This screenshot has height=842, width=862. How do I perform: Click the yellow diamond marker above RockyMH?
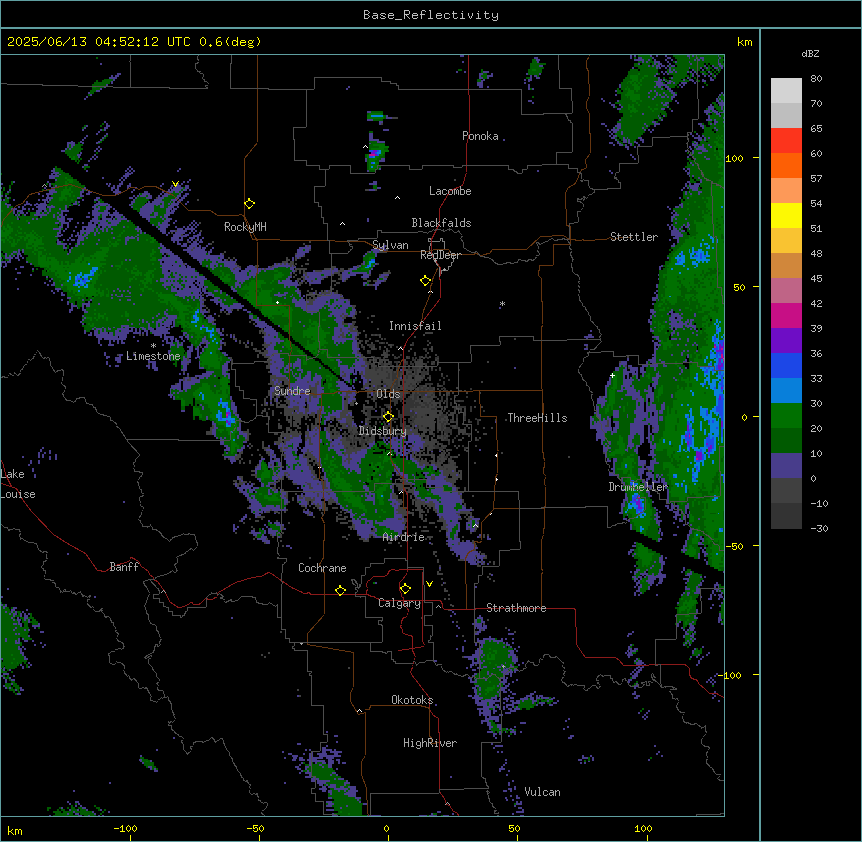[250, 204]
